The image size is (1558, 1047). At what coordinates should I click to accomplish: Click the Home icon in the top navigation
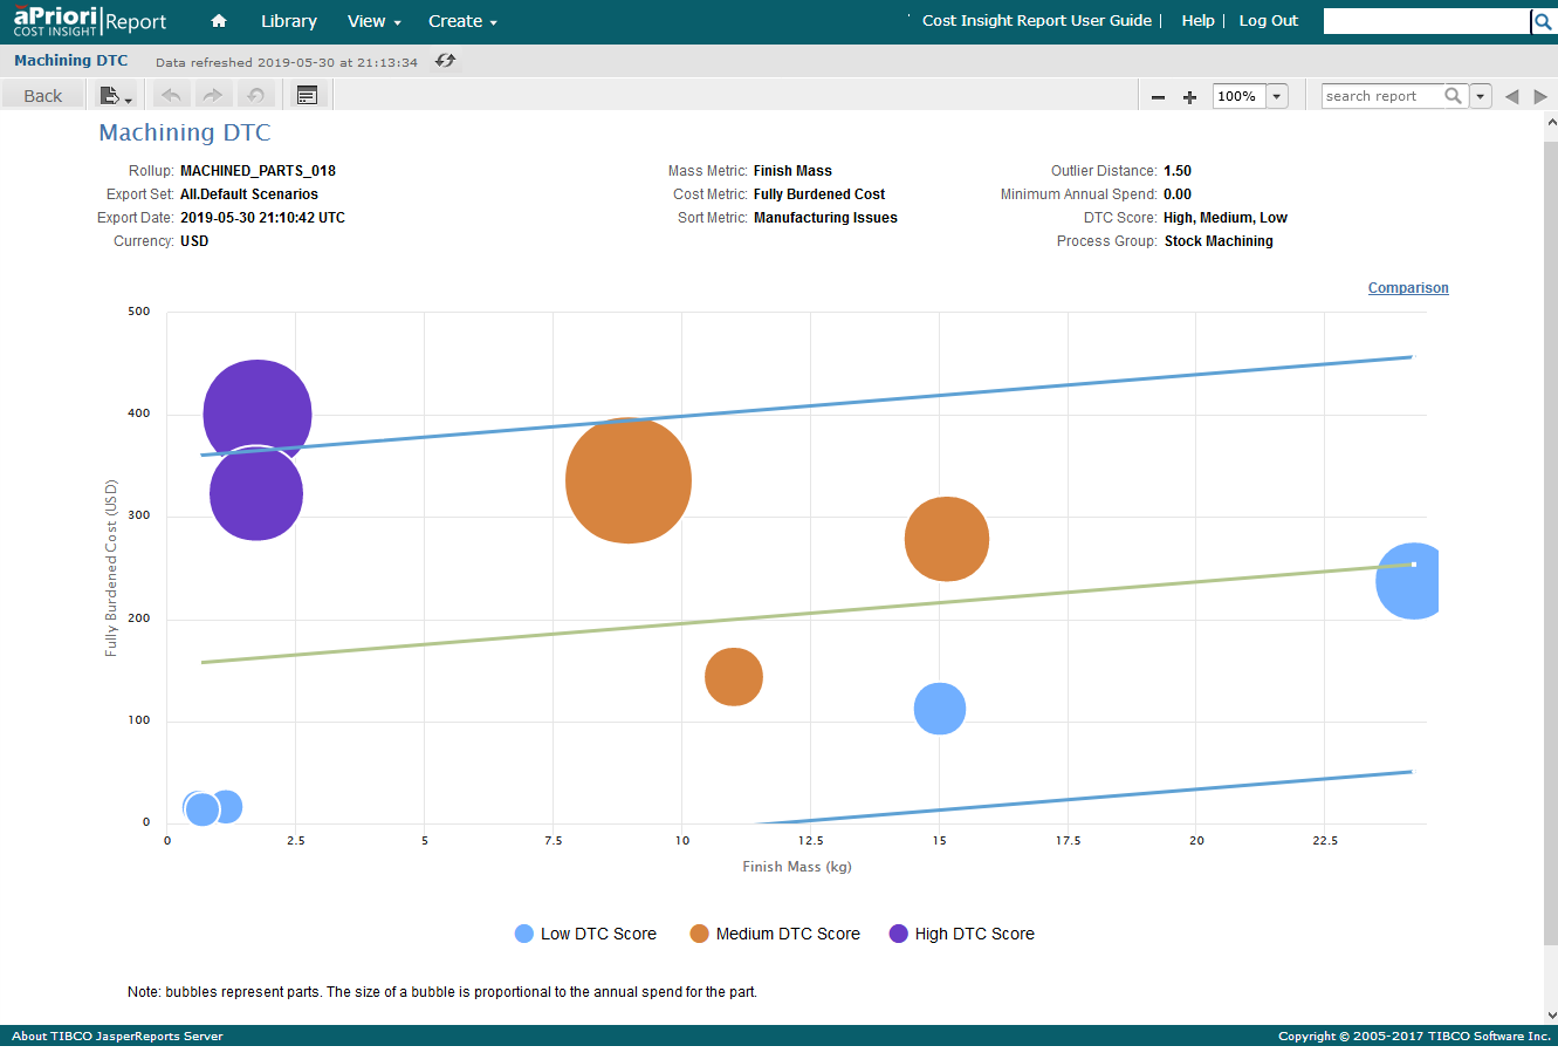218,21
